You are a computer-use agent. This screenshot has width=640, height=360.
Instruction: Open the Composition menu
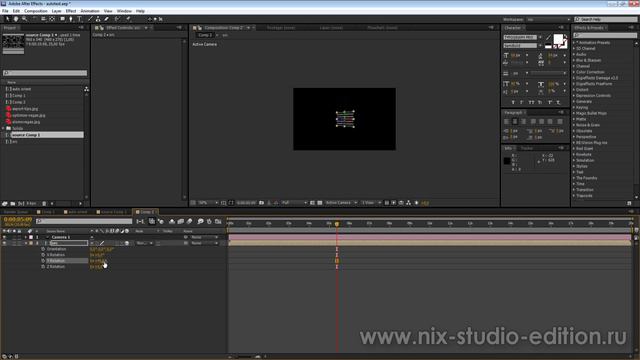tap(36, 11)
